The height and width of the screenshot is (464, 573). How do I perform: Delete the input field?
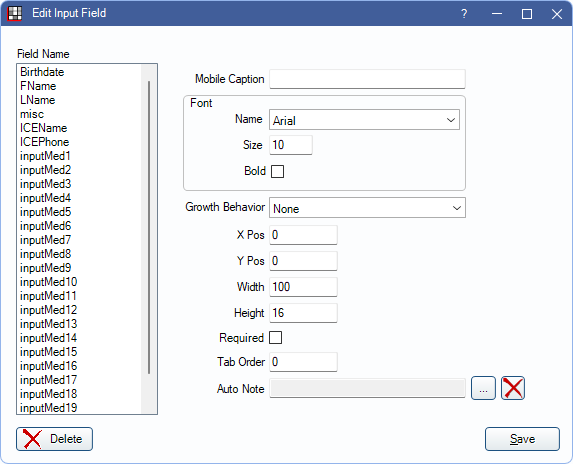[x=54, y=439]
